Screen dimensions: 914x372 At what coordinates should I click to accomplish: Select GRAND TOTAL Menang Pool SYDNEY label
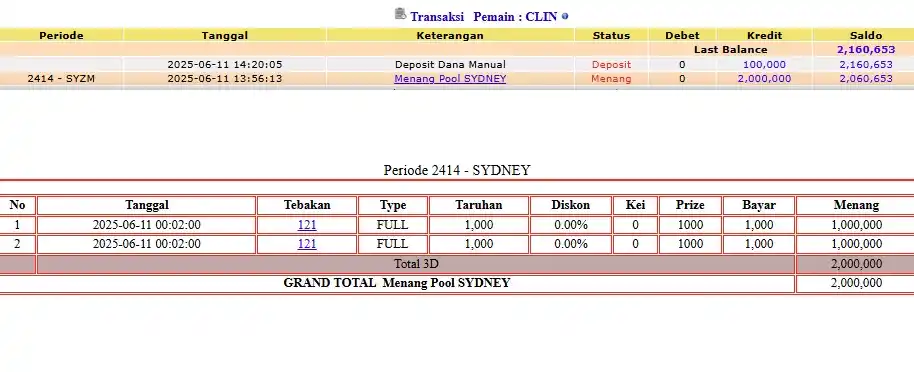[x=396, y=283]
